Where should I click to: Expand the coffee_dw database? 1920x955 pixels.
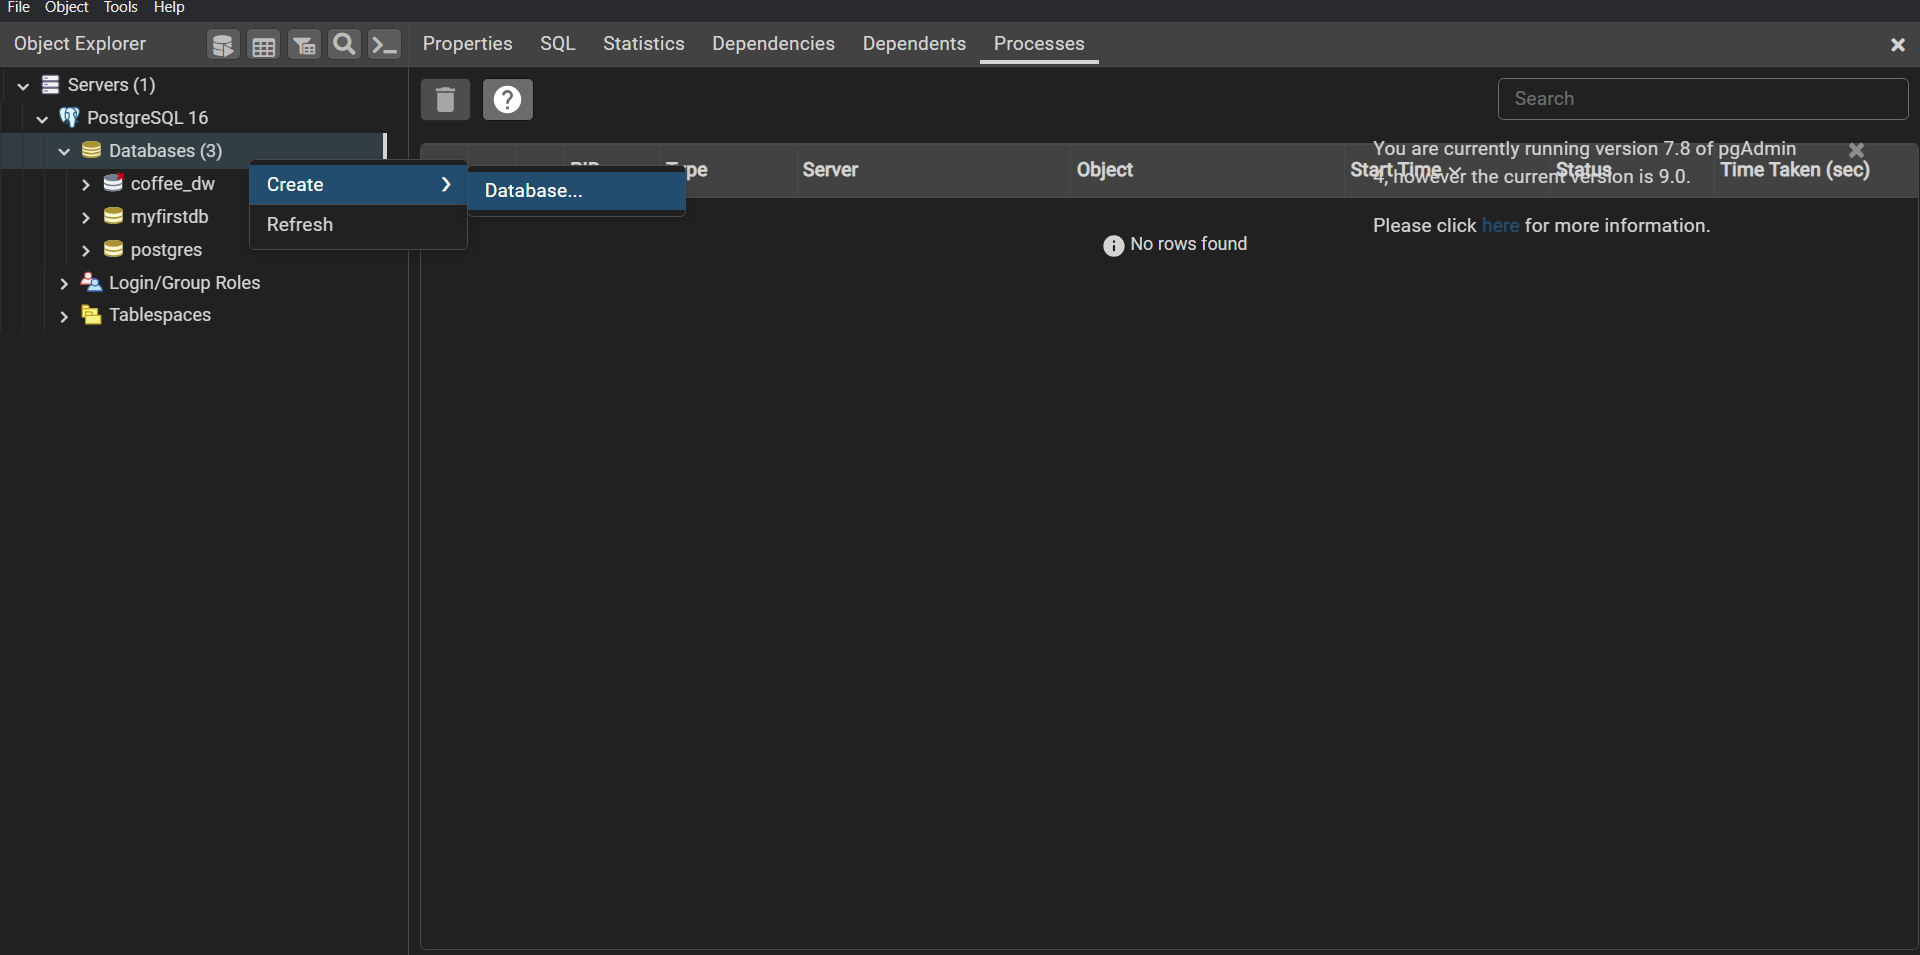86,184
